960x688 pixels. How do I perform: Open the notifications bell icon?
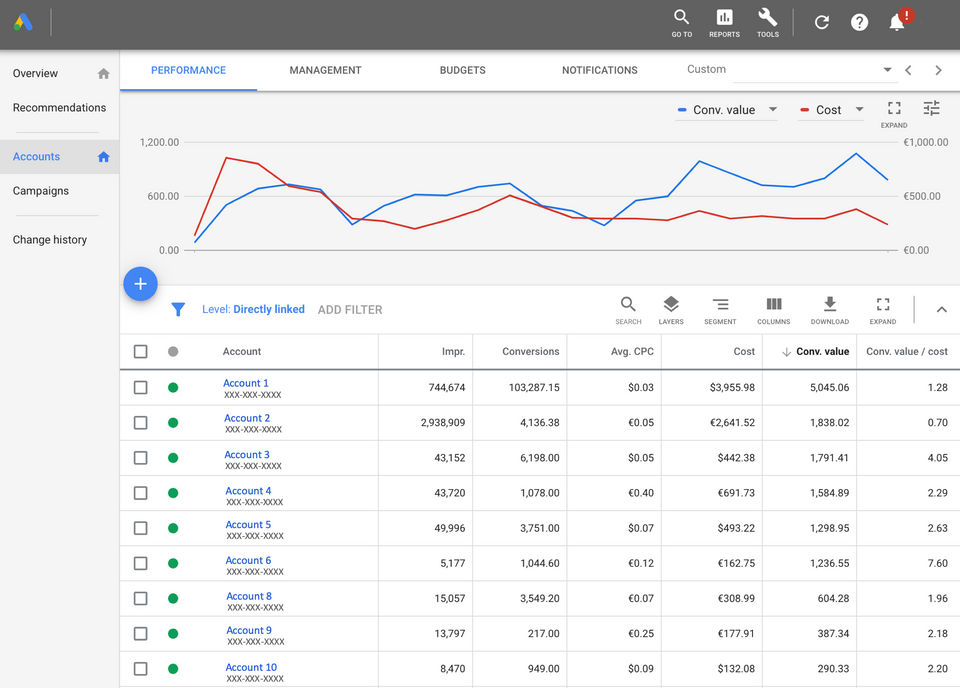[x=898, y=21]
